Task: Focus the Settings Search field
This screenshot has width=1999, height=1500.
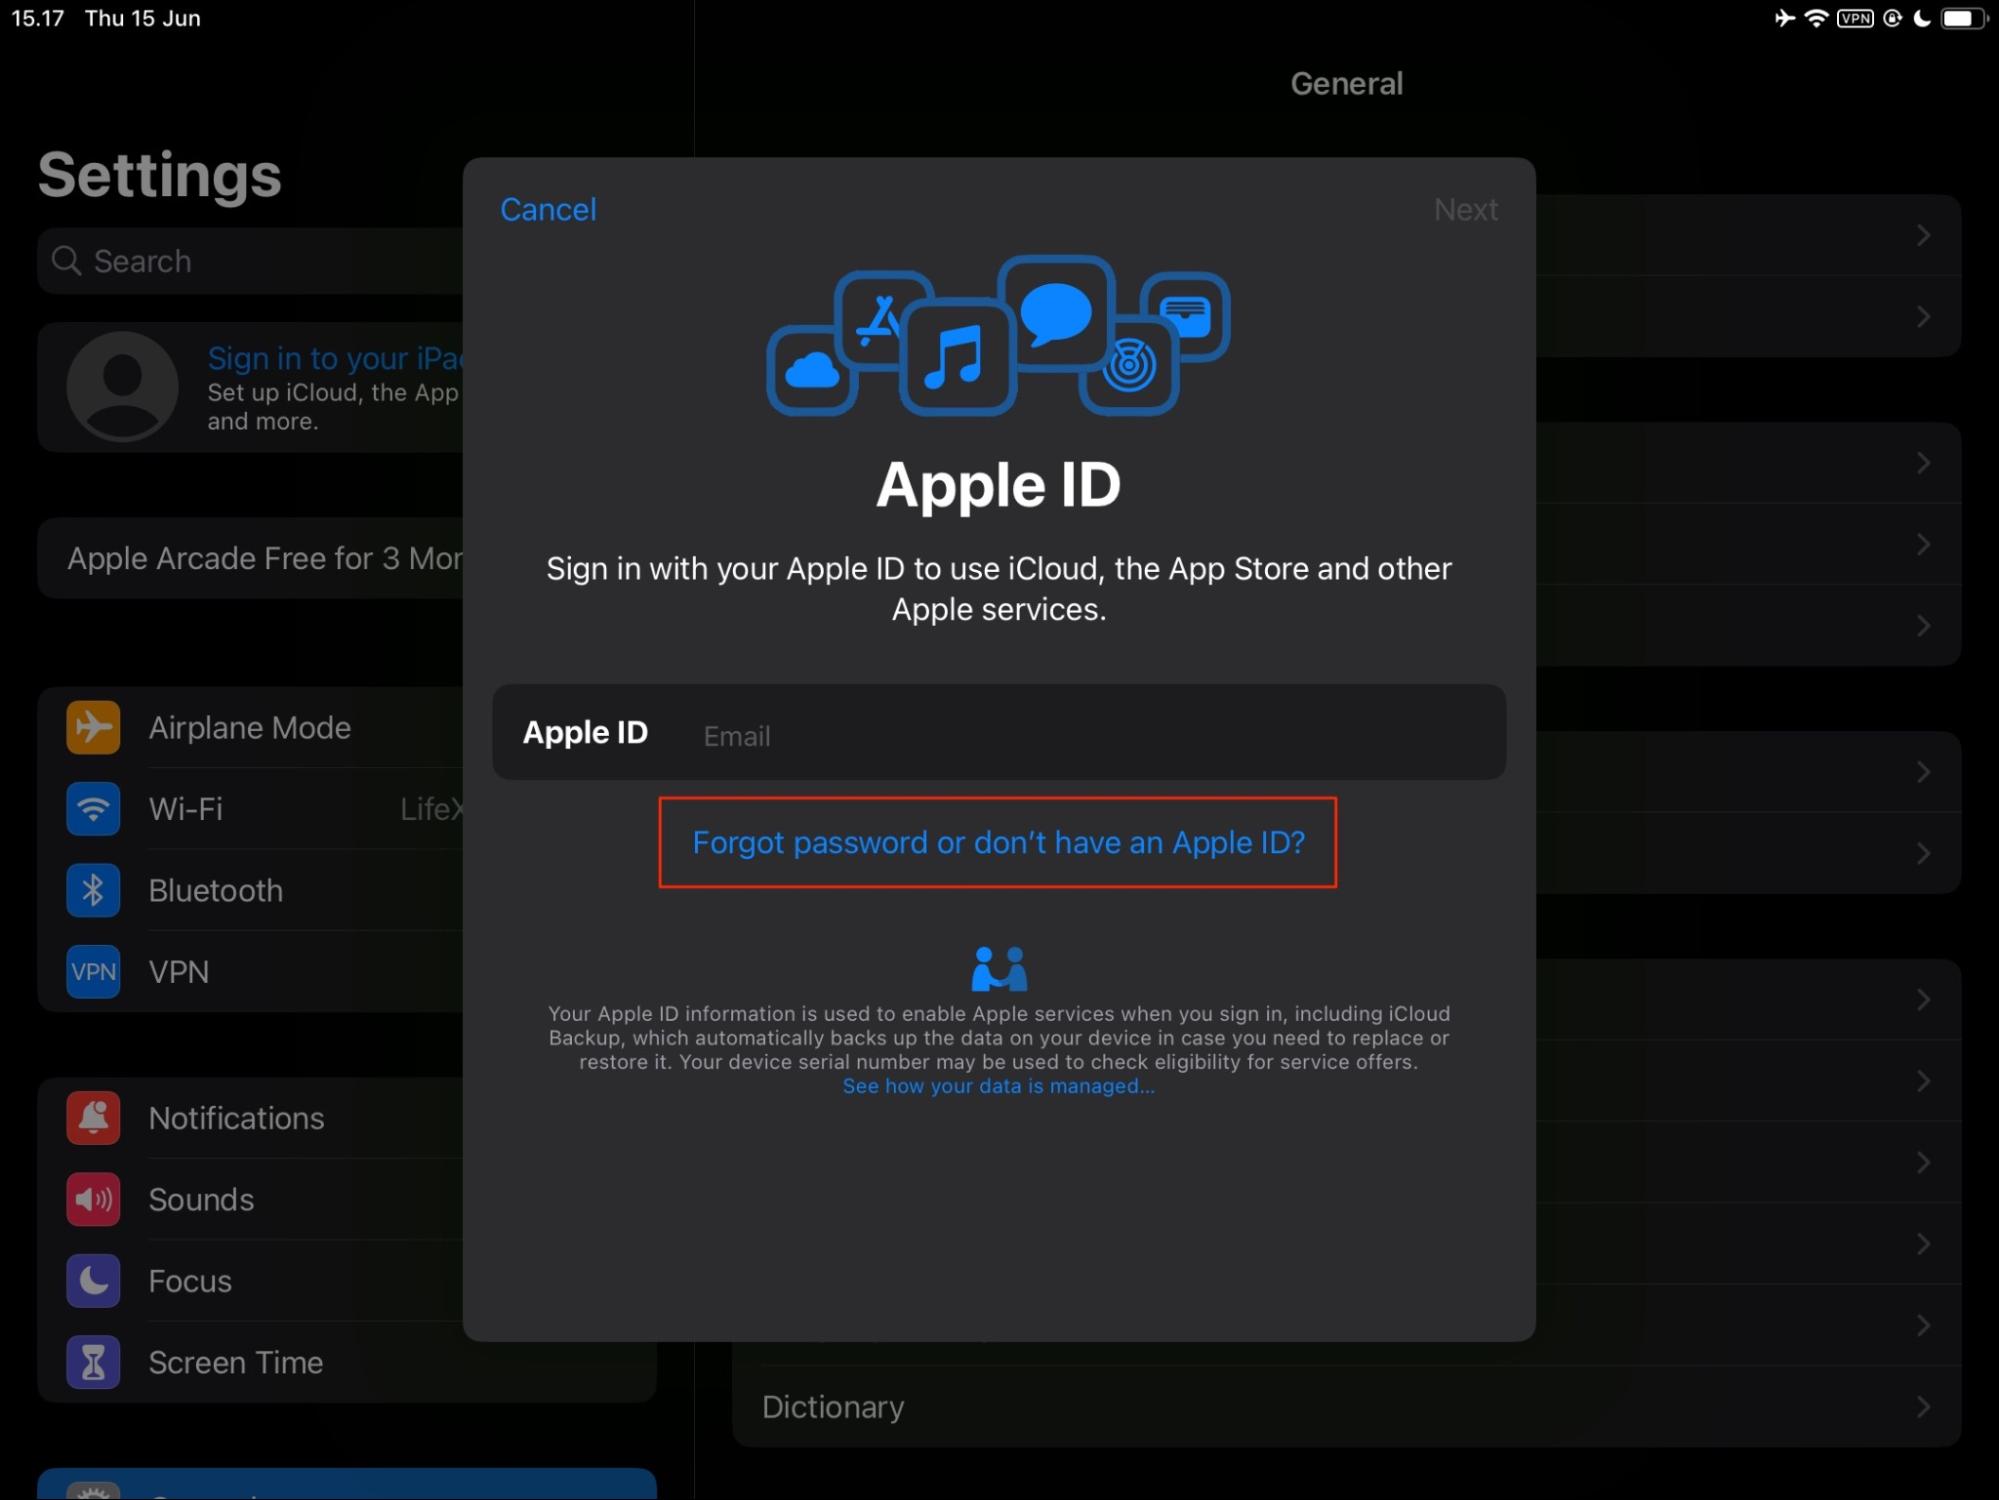Action: pos(250,261)
